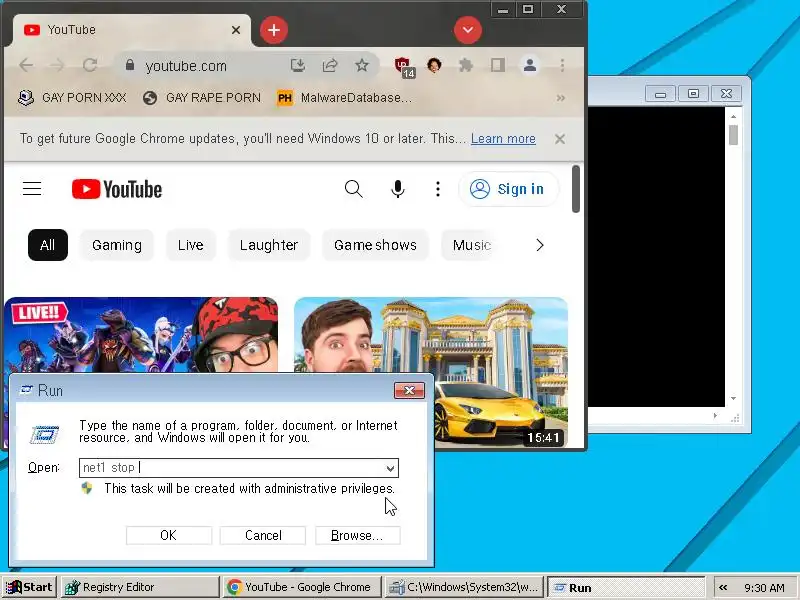This screenshot has height=600, width=800.
Task: Click the admin shield icon in Run
Action: [87, 488]
